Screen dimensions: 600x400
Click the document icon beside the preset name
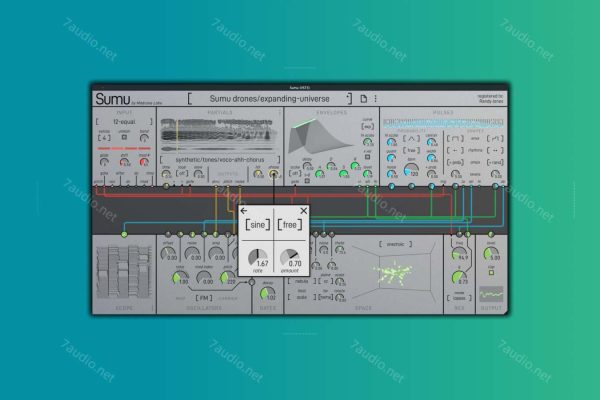pos(363,99)
